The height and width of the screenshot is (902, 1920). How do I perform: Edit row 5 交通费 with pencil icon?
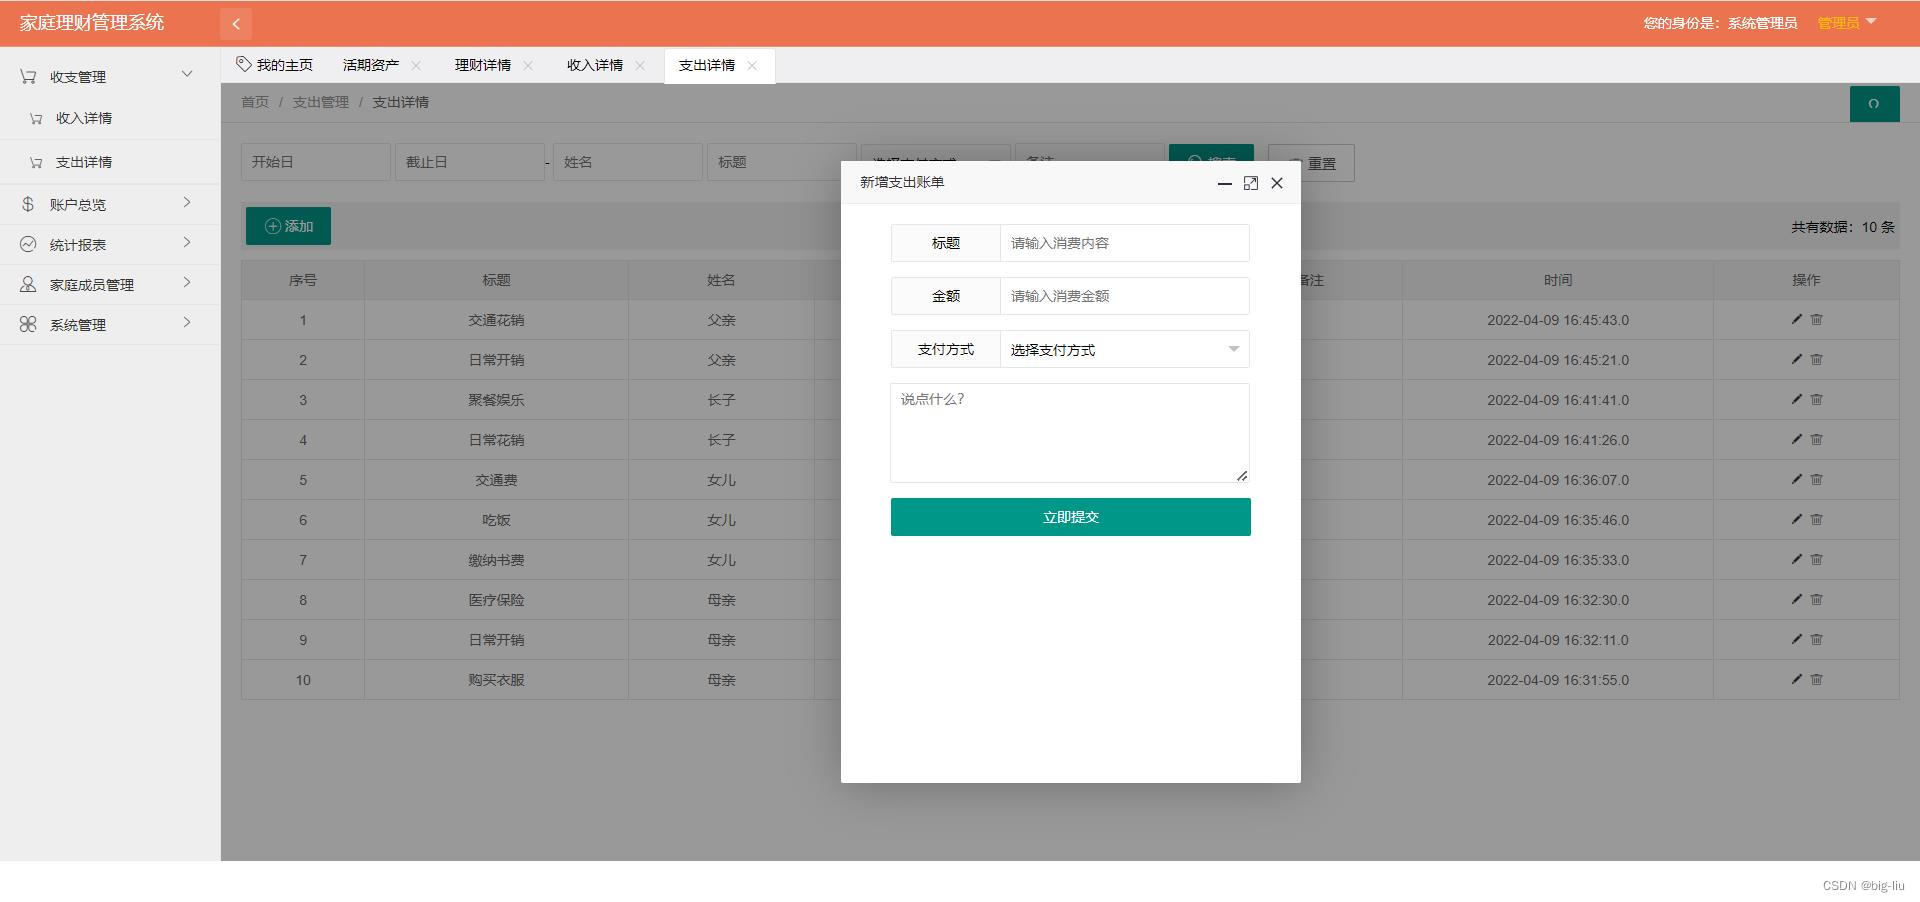(1796, 479)
